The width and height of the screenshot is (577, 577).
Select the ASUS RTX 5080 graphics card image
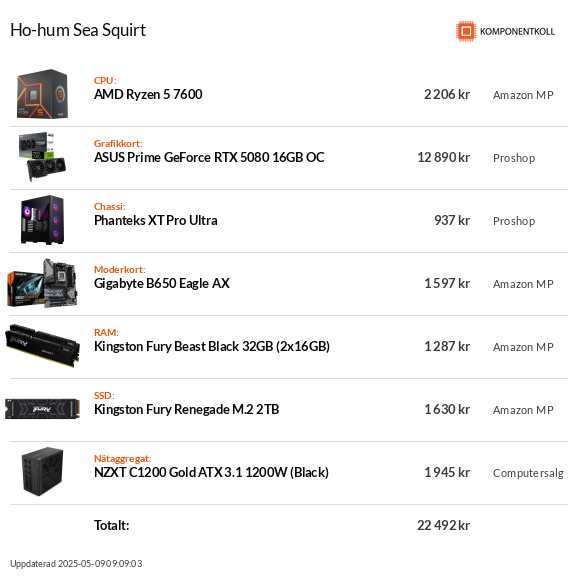[x=42, y=157]
